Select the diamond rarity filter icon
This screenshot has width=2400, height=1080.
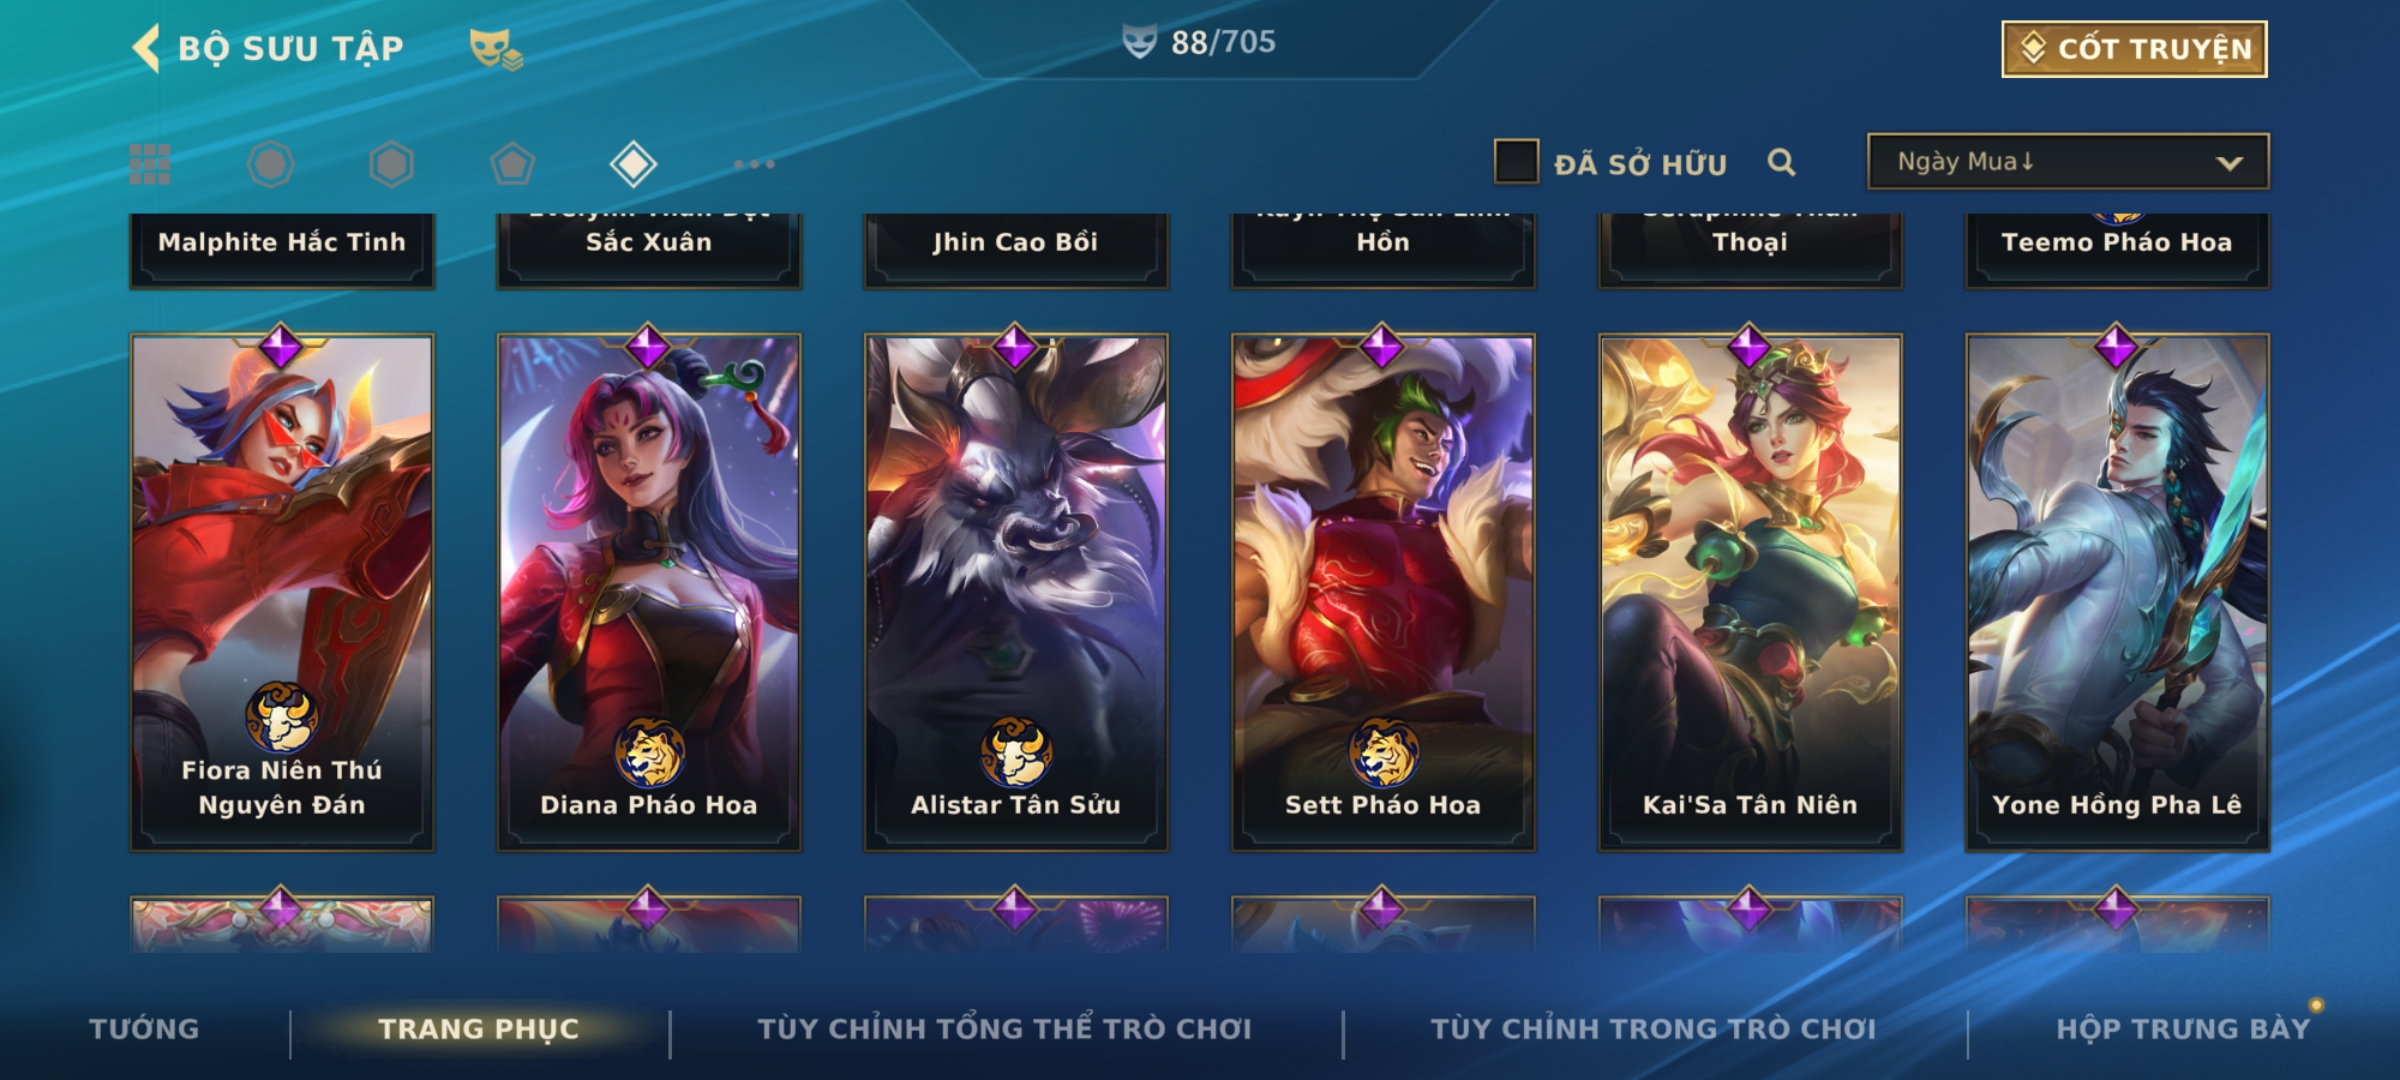[x=633, y=164]
